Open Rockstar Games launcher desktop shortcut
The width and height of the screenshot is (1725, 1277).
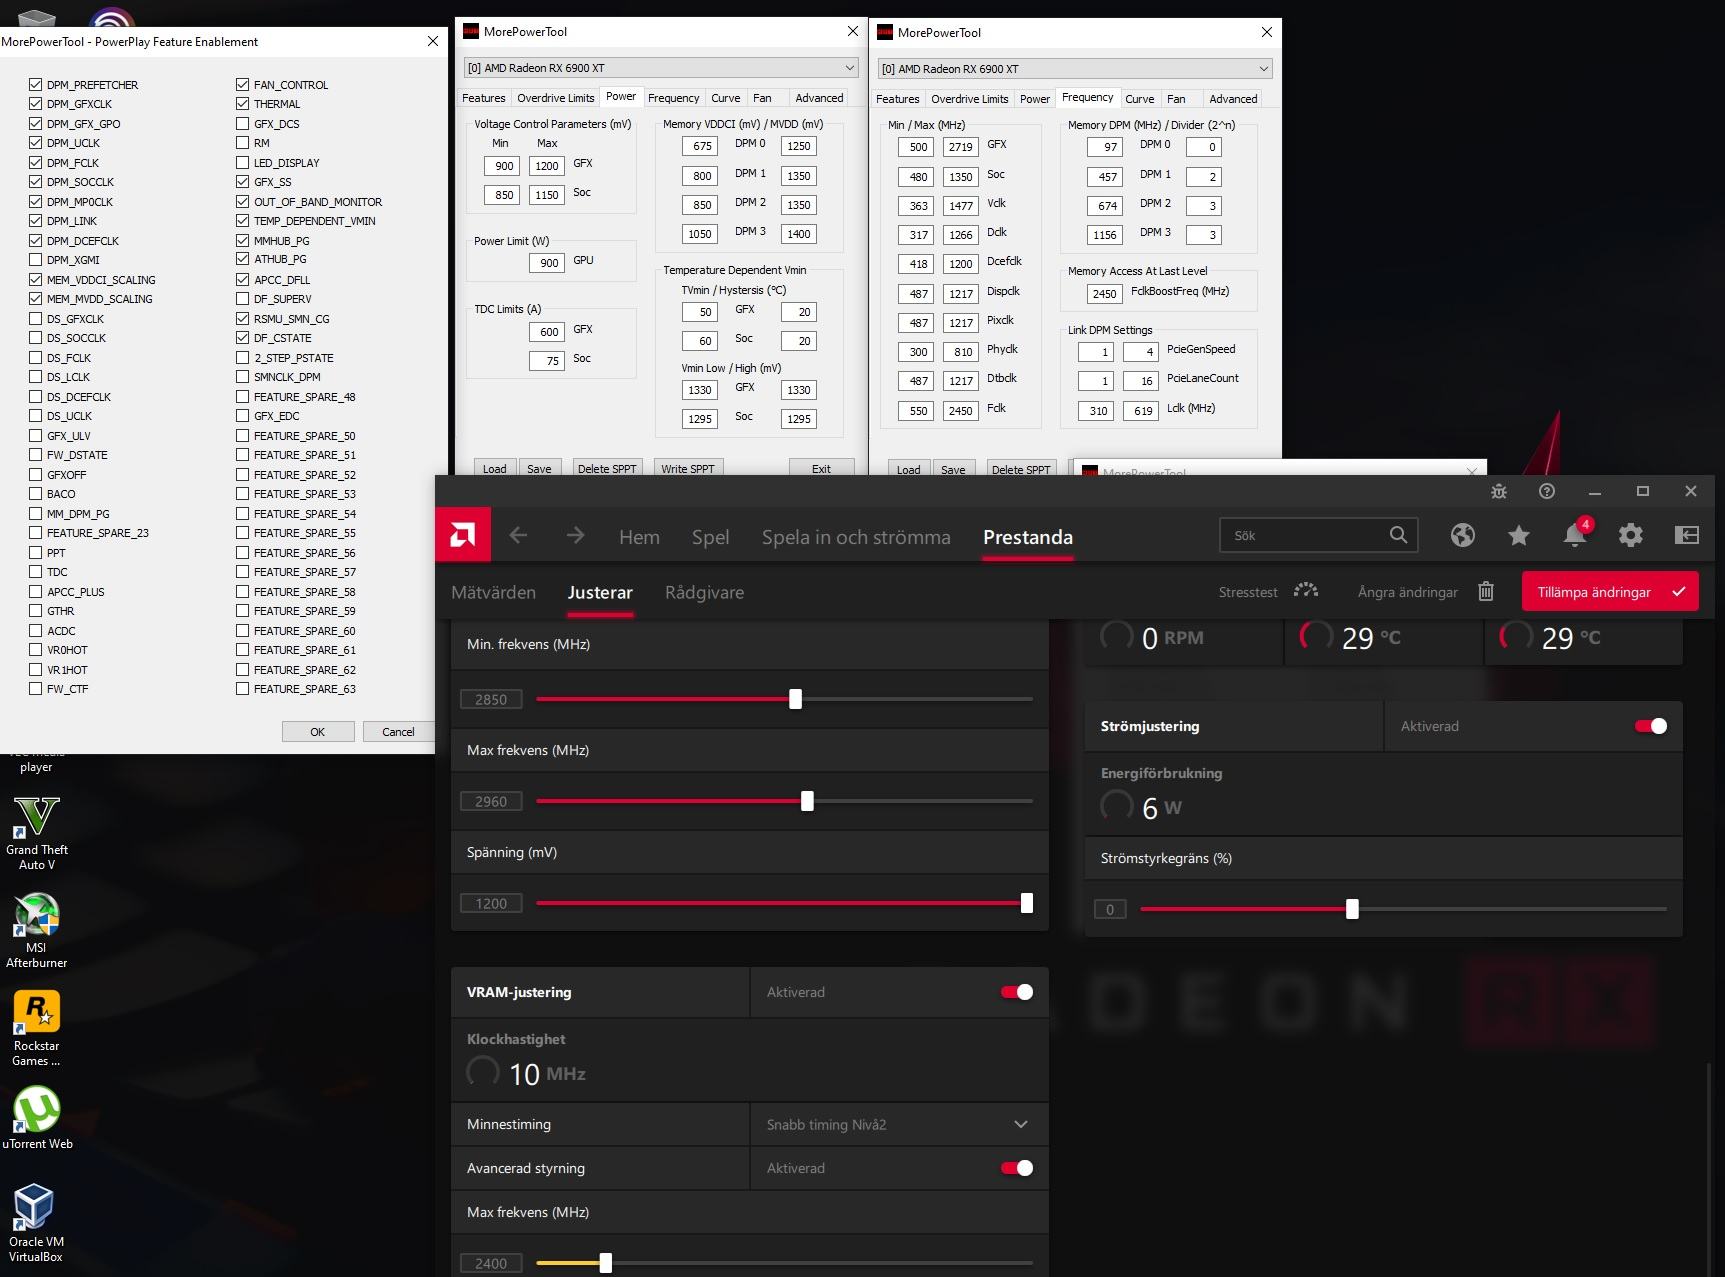36,1029
